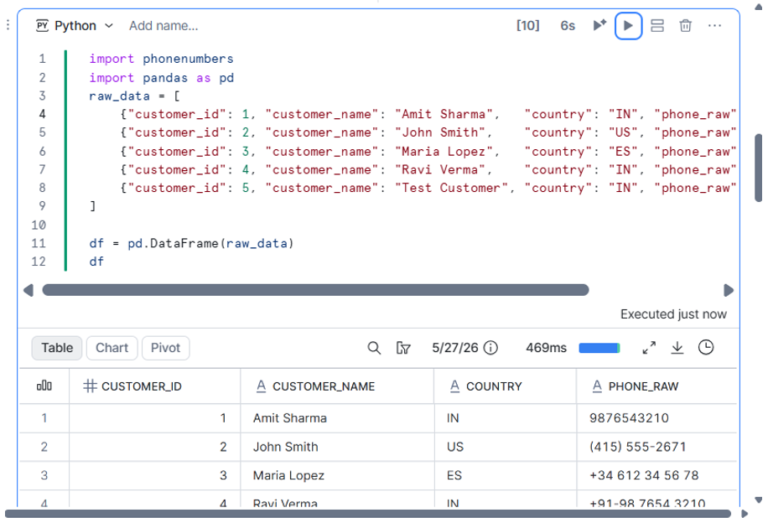Viewport: 768px width, 518px height.
Task: Click the 5/27/26 date label
Action: click(455, 348)
